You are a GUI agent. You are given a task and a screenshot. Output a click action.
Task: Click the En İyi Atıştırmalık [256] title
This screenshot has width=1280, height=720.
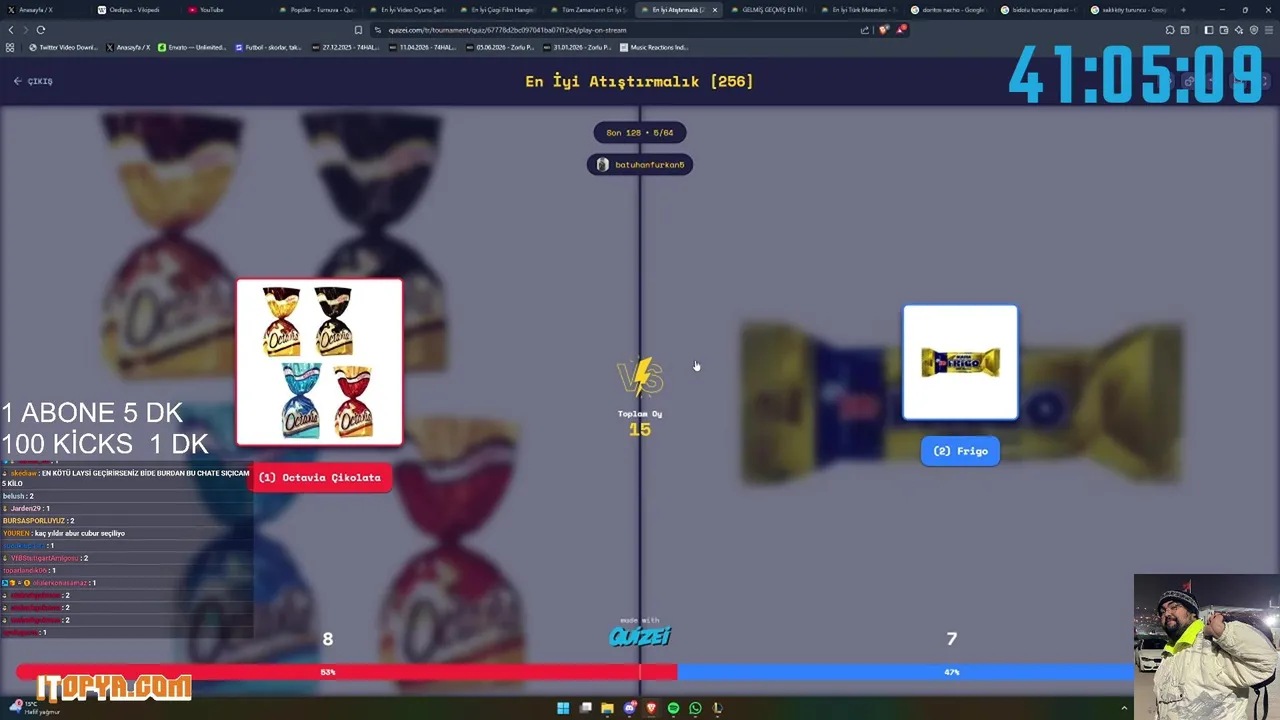tap(639, 81)
